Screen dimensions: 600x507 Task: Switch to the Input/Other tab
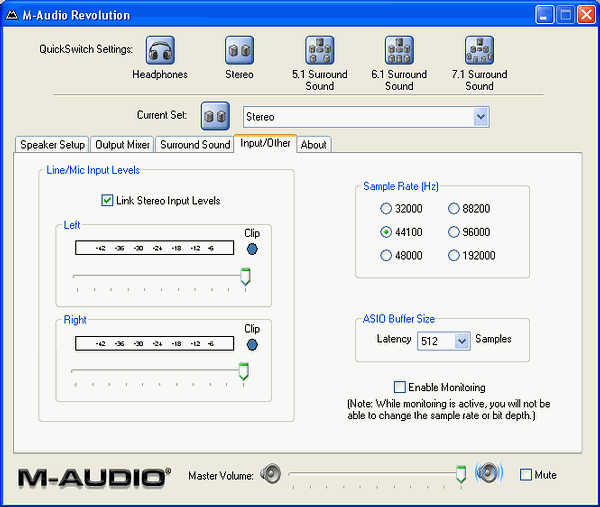(x=265, y=143)
